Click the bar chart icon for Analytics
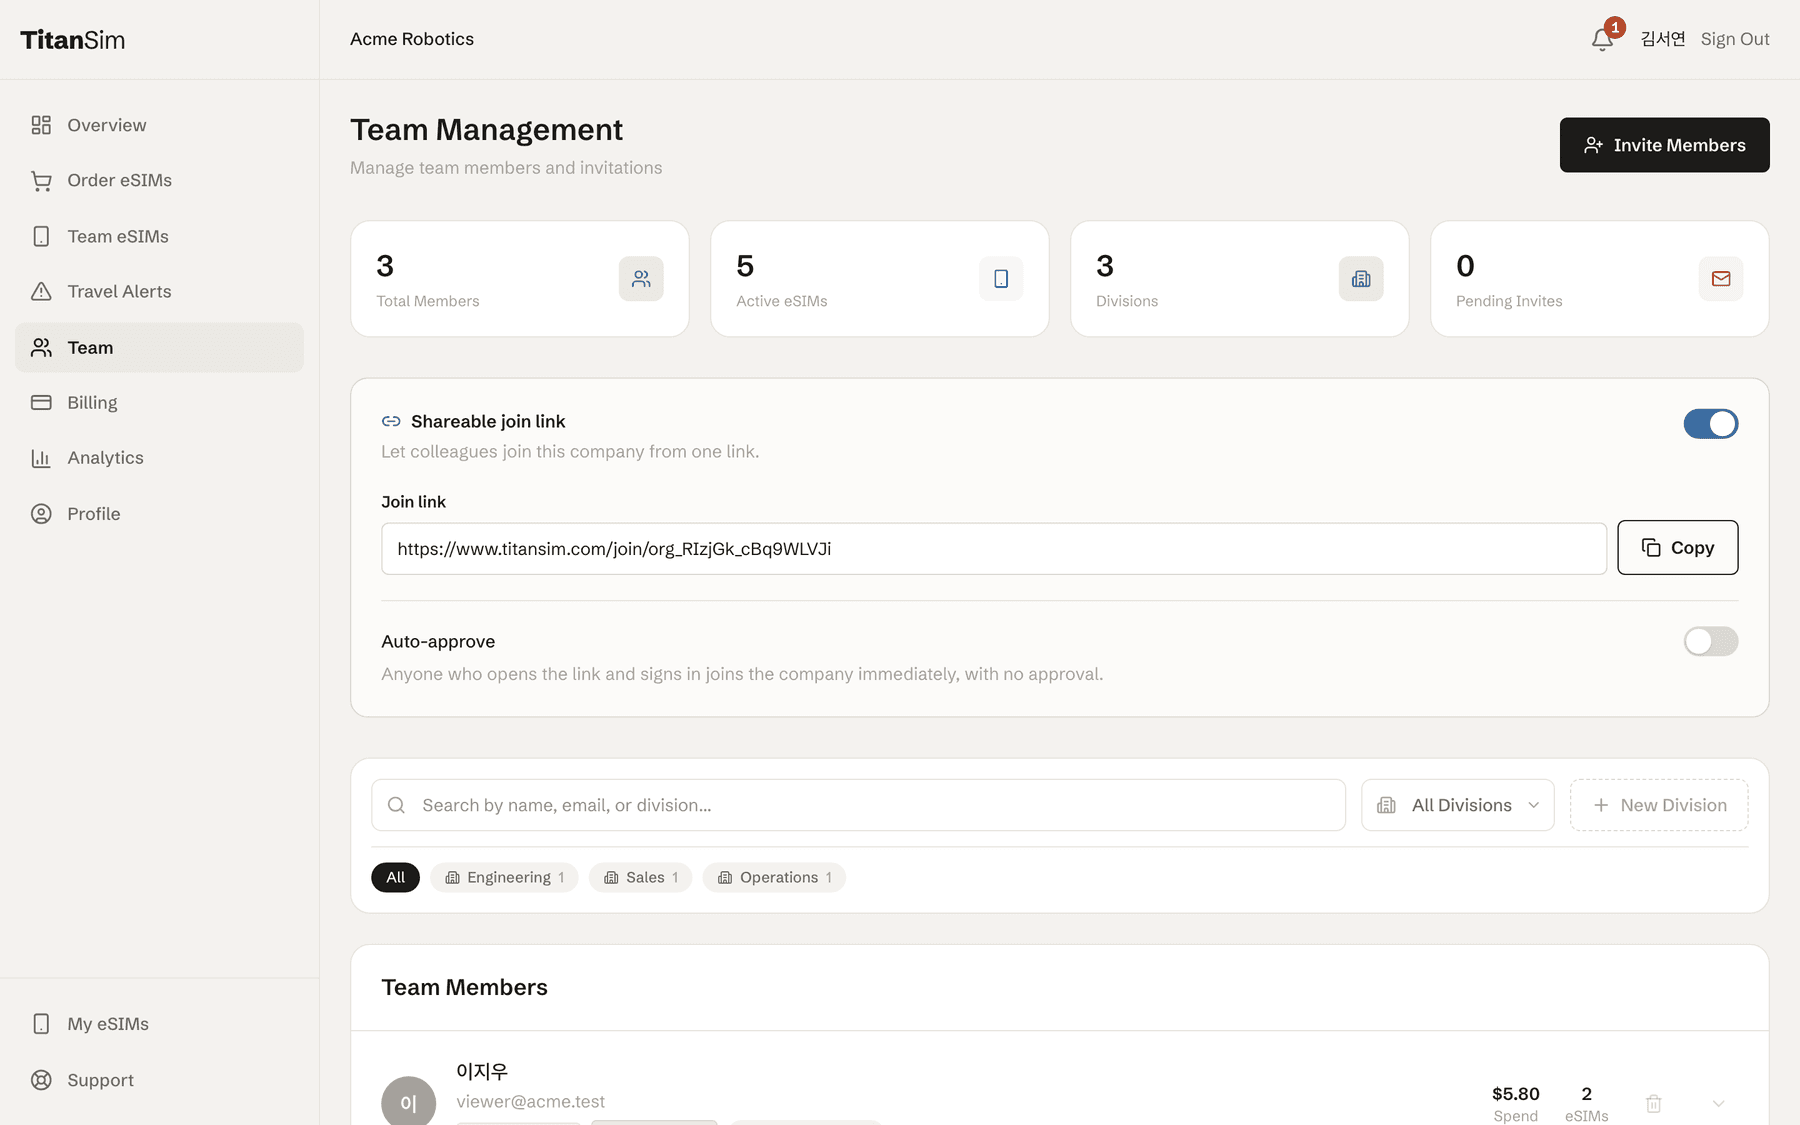1800x1125 pixels. [x=41, y=458]
